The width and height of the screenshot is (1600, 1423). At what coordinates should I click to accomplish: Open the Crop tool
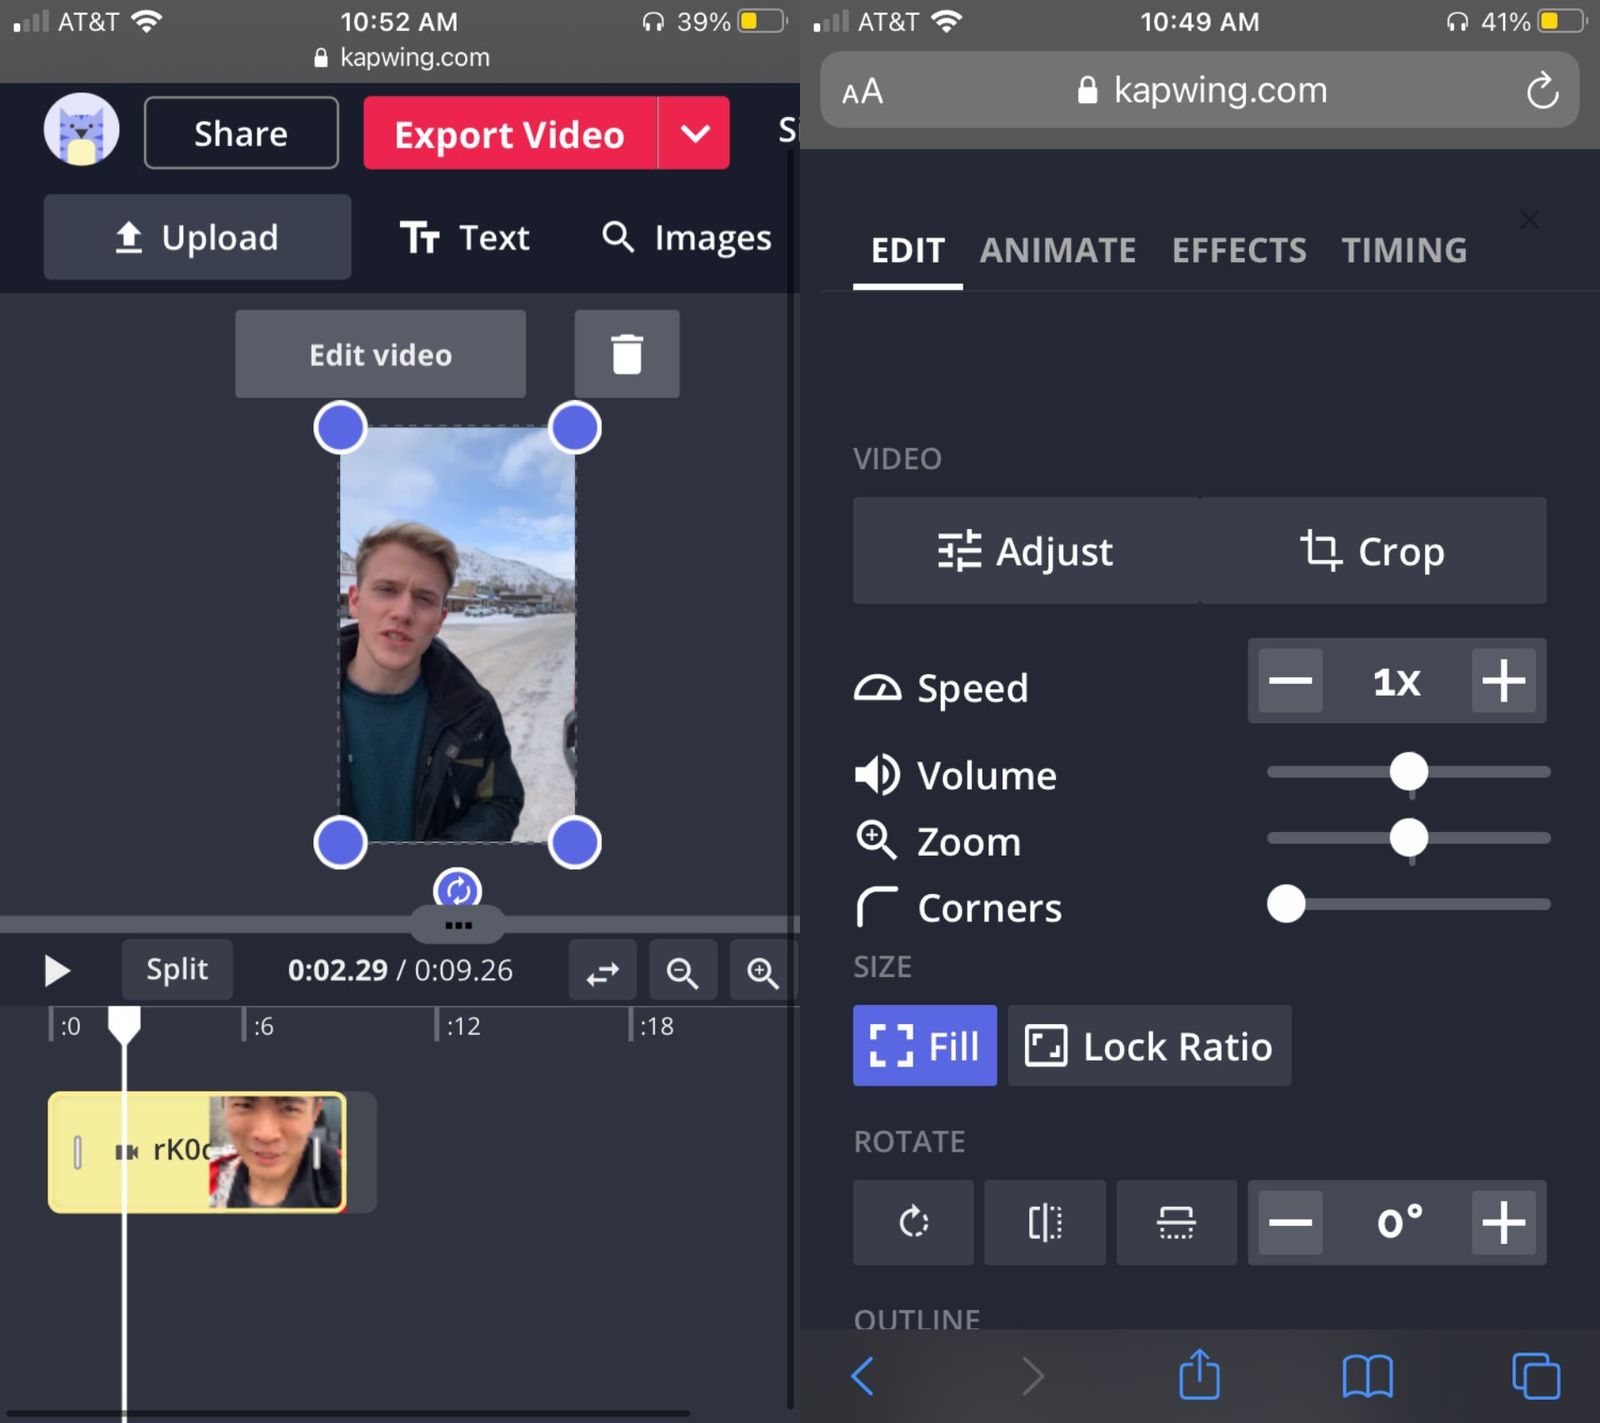click(x=1374, y=551)
